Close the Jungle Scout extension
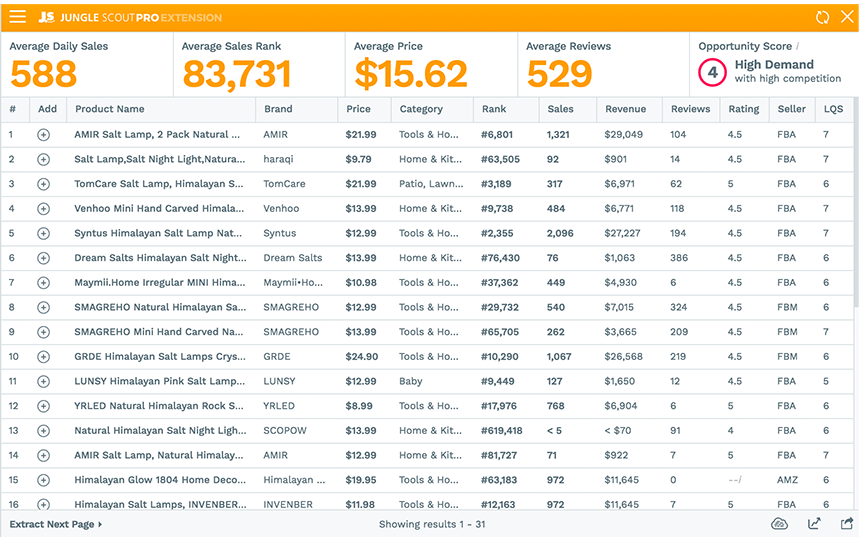 click(x=847, y=17)
